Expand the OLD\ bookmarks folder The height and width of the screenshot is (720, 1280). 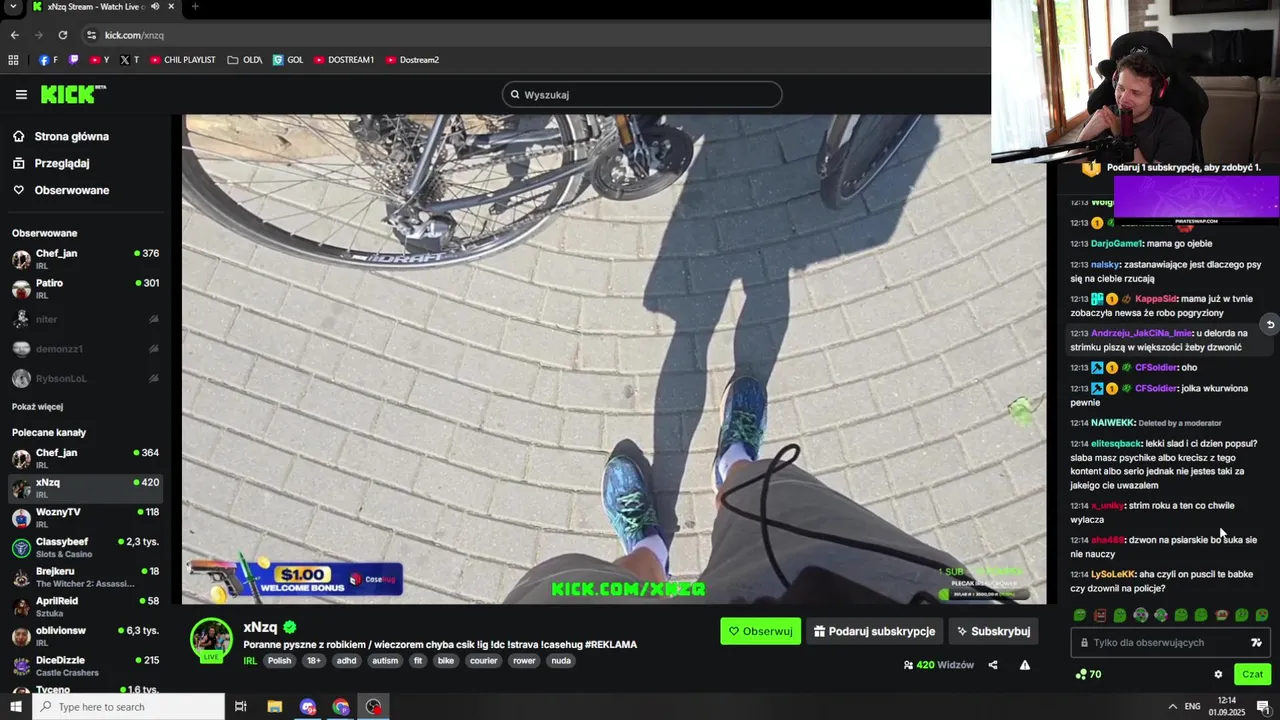(245, 60)
